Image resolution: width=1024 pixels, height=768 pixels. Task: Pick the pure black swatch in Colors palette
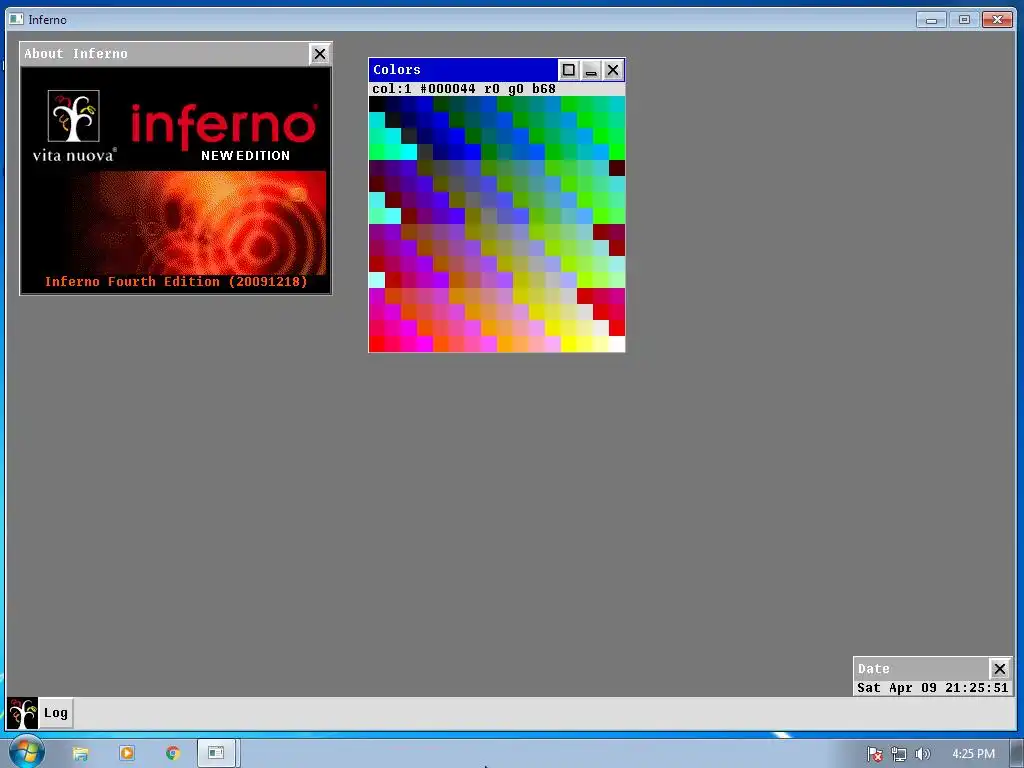(377, 104)
